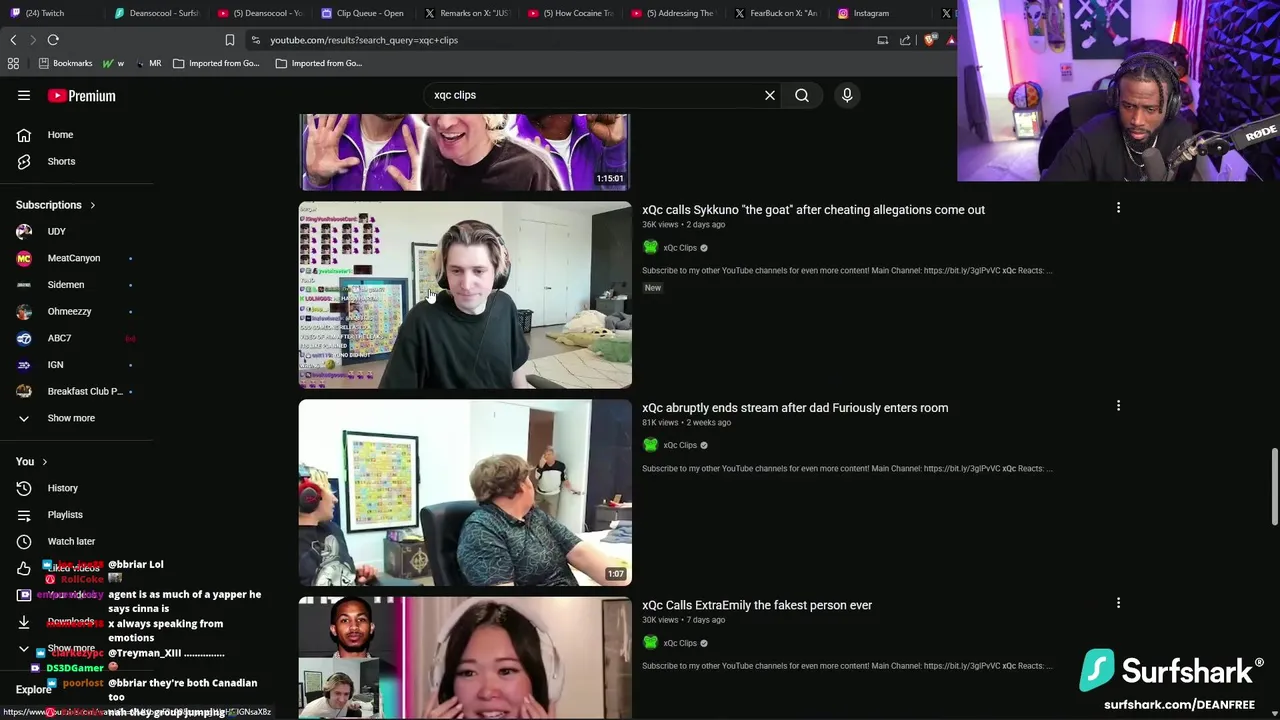1280x720 pixels.
Task: Click the 1:15:01 video thumbnail at top
Action: [x=465, y=151]
